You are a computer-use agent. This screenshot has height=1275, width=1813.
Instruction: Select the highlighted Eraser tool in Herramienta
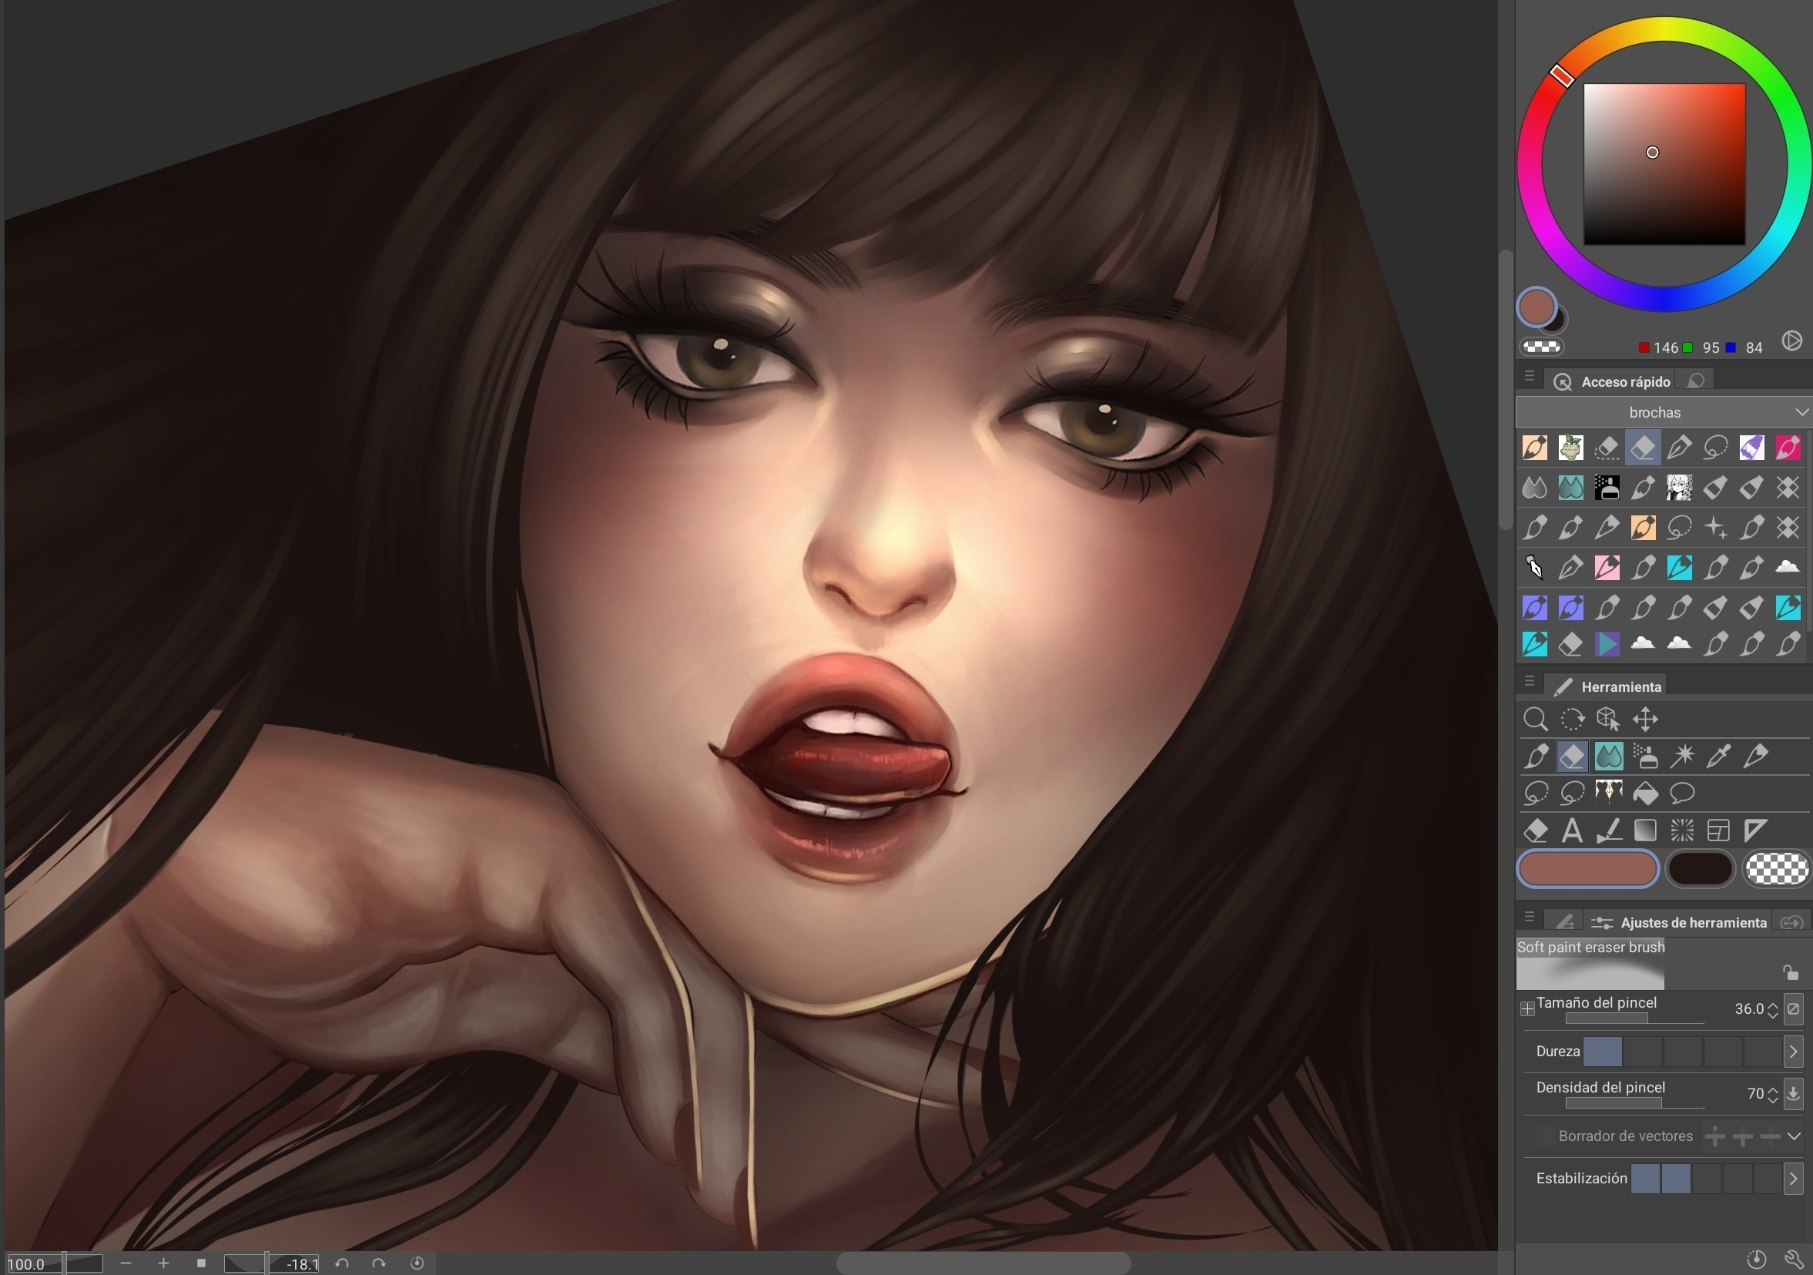(x=1572, y=756)
